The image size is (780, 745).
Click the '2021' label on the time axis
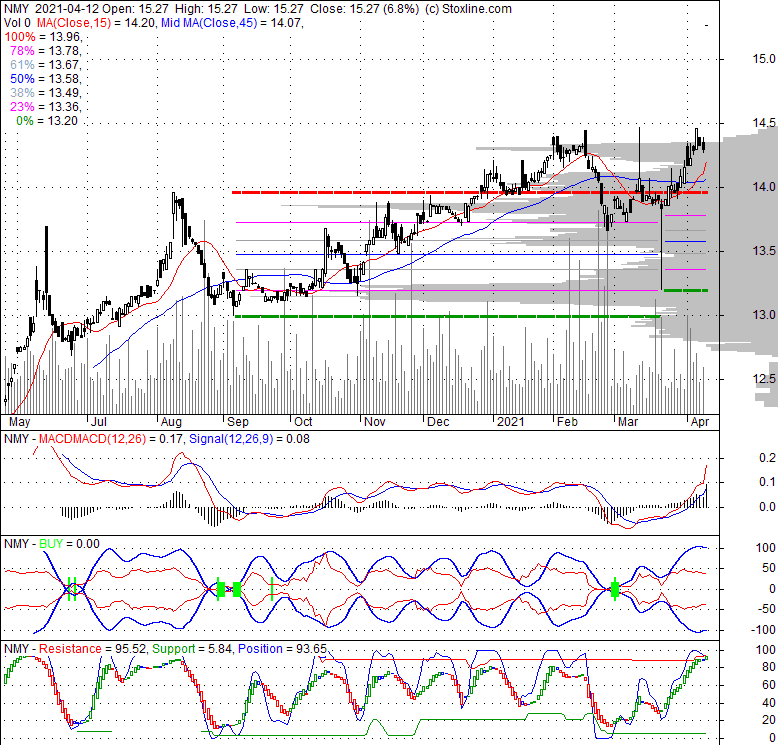click(x=511, y=422)
